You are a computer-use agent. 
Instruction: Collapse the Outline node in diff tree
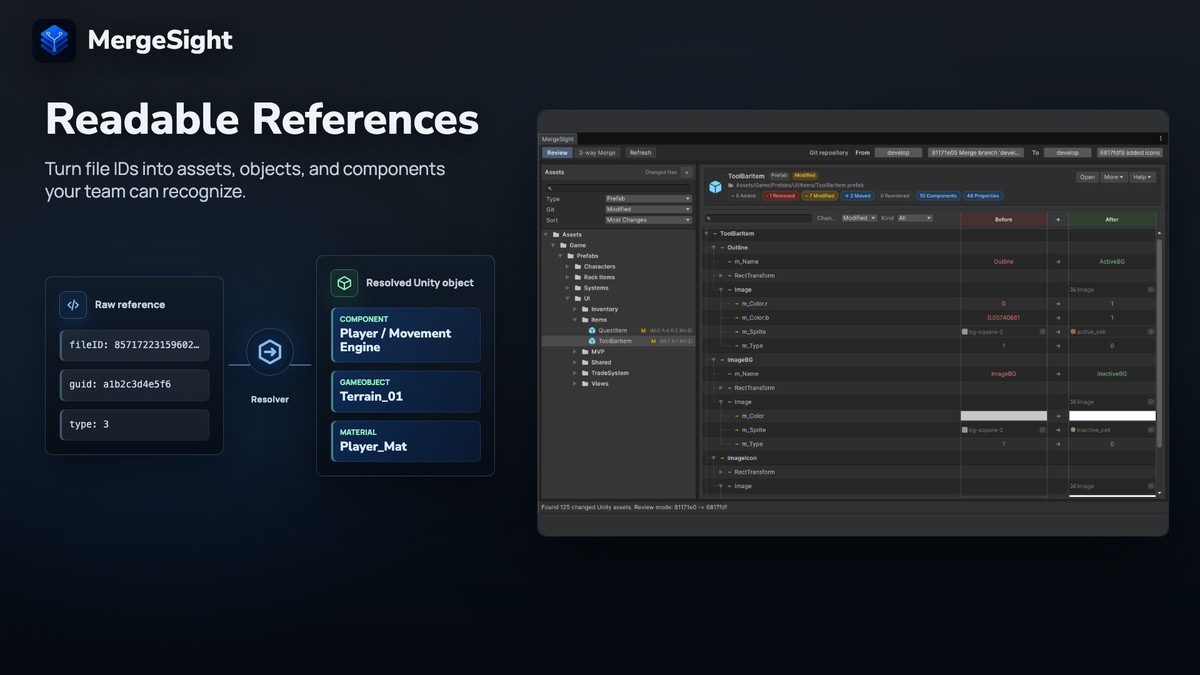tap(713, 247)
